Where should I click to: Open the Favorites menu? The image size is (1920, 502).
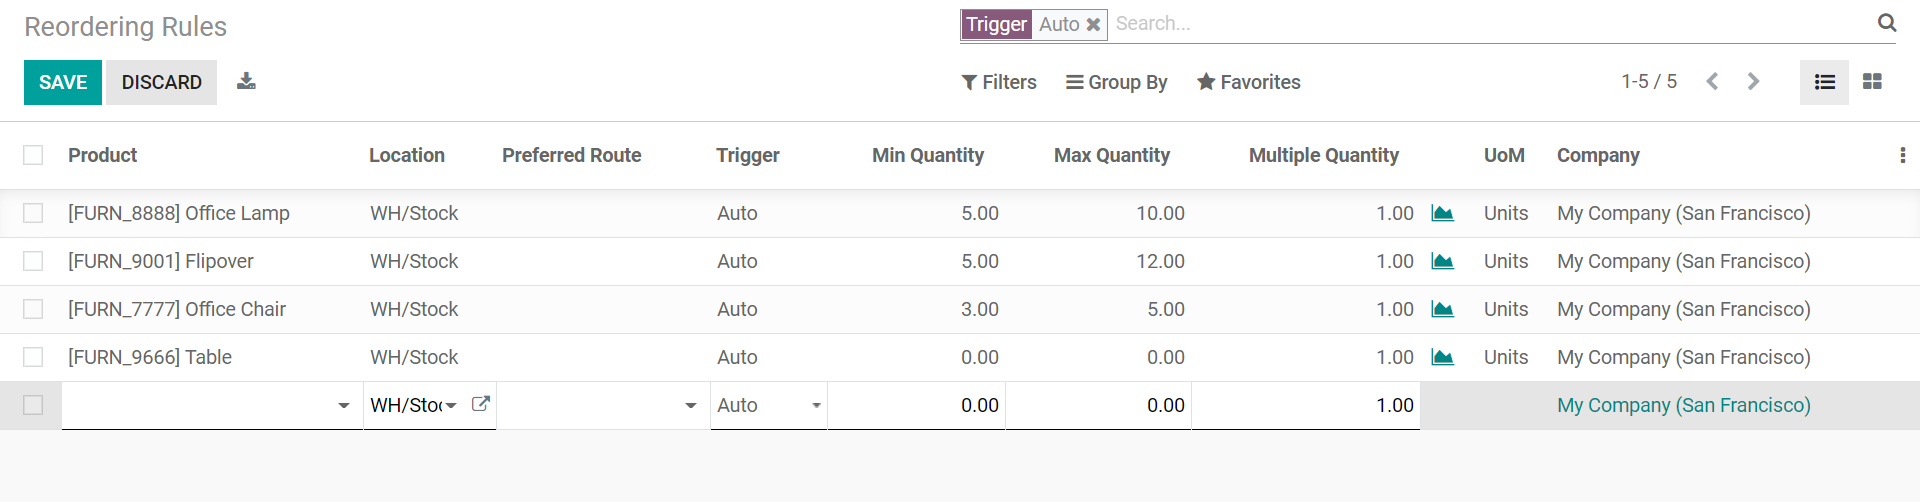pos(1249,82)
